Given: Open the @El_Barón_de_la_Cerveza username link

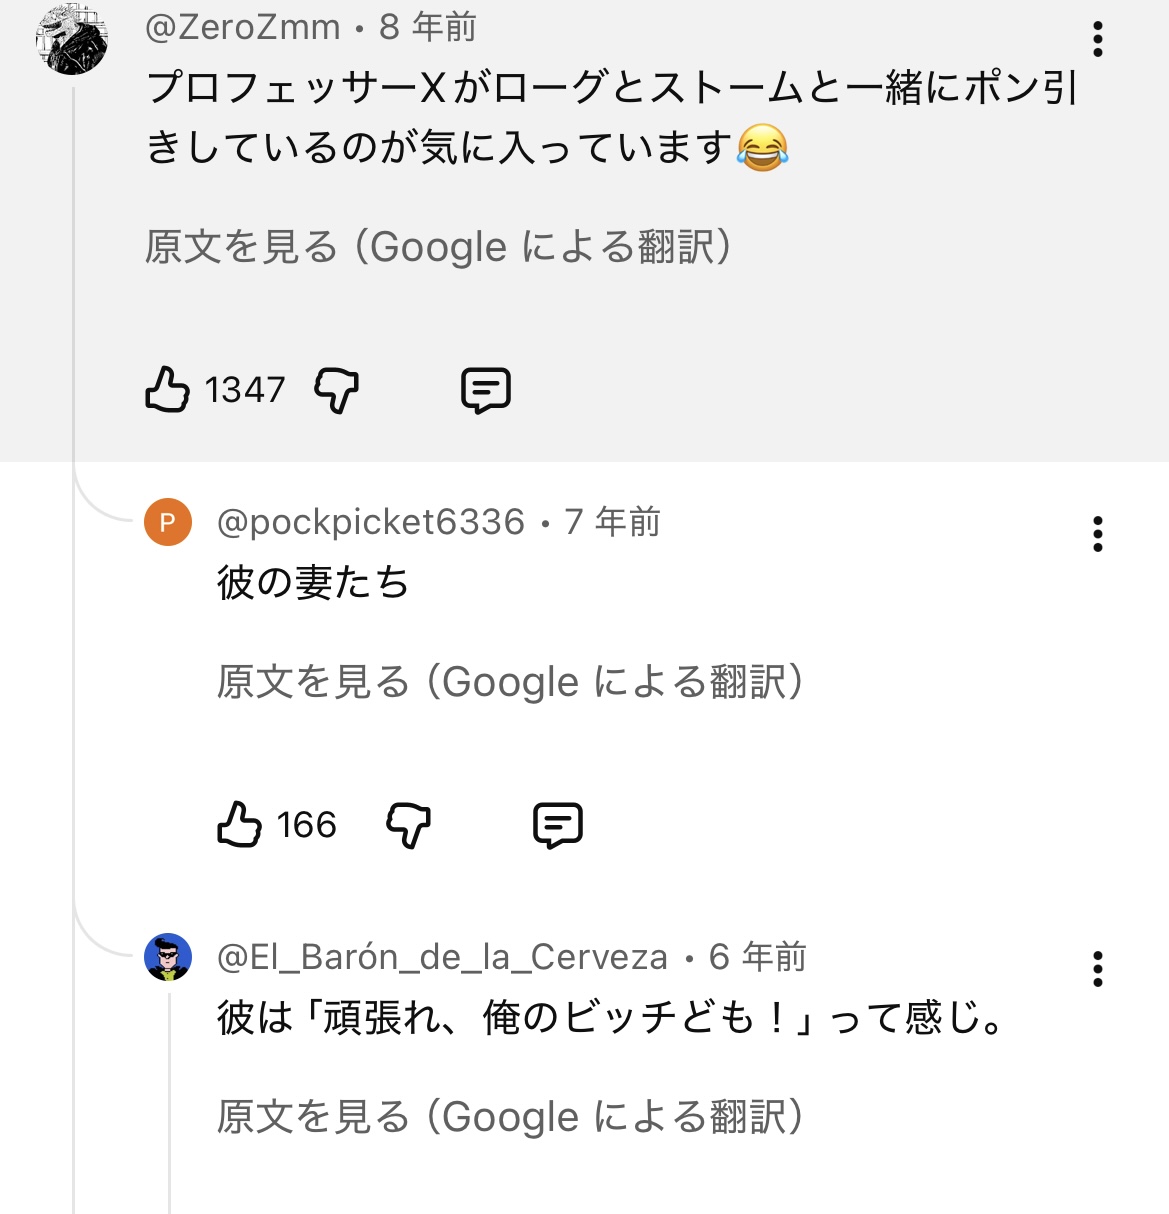Looking at the screenshot, I should (x=442, y=957).
